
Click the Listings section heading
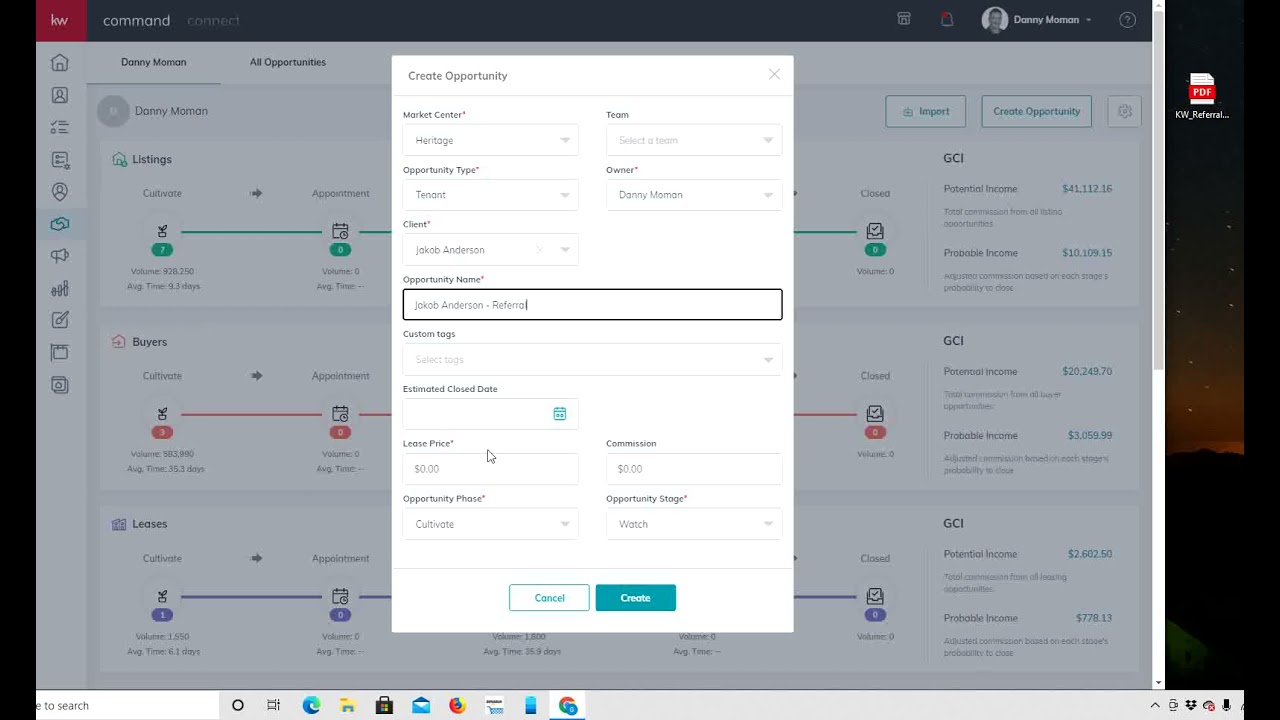[x=152, y=159]
